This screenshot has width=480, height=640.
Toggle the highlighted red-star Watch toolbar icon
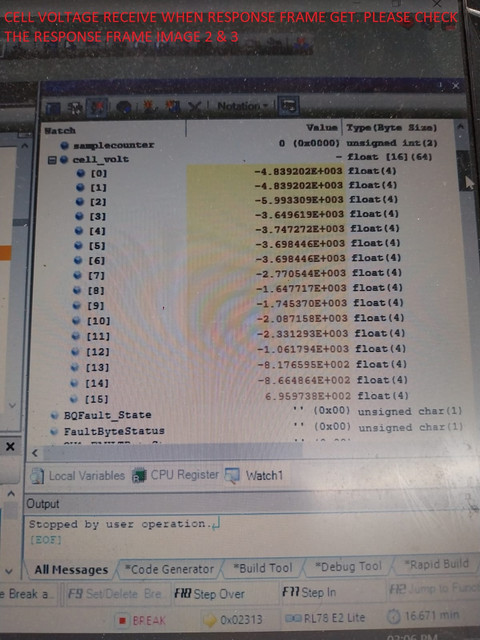point(97,107)
